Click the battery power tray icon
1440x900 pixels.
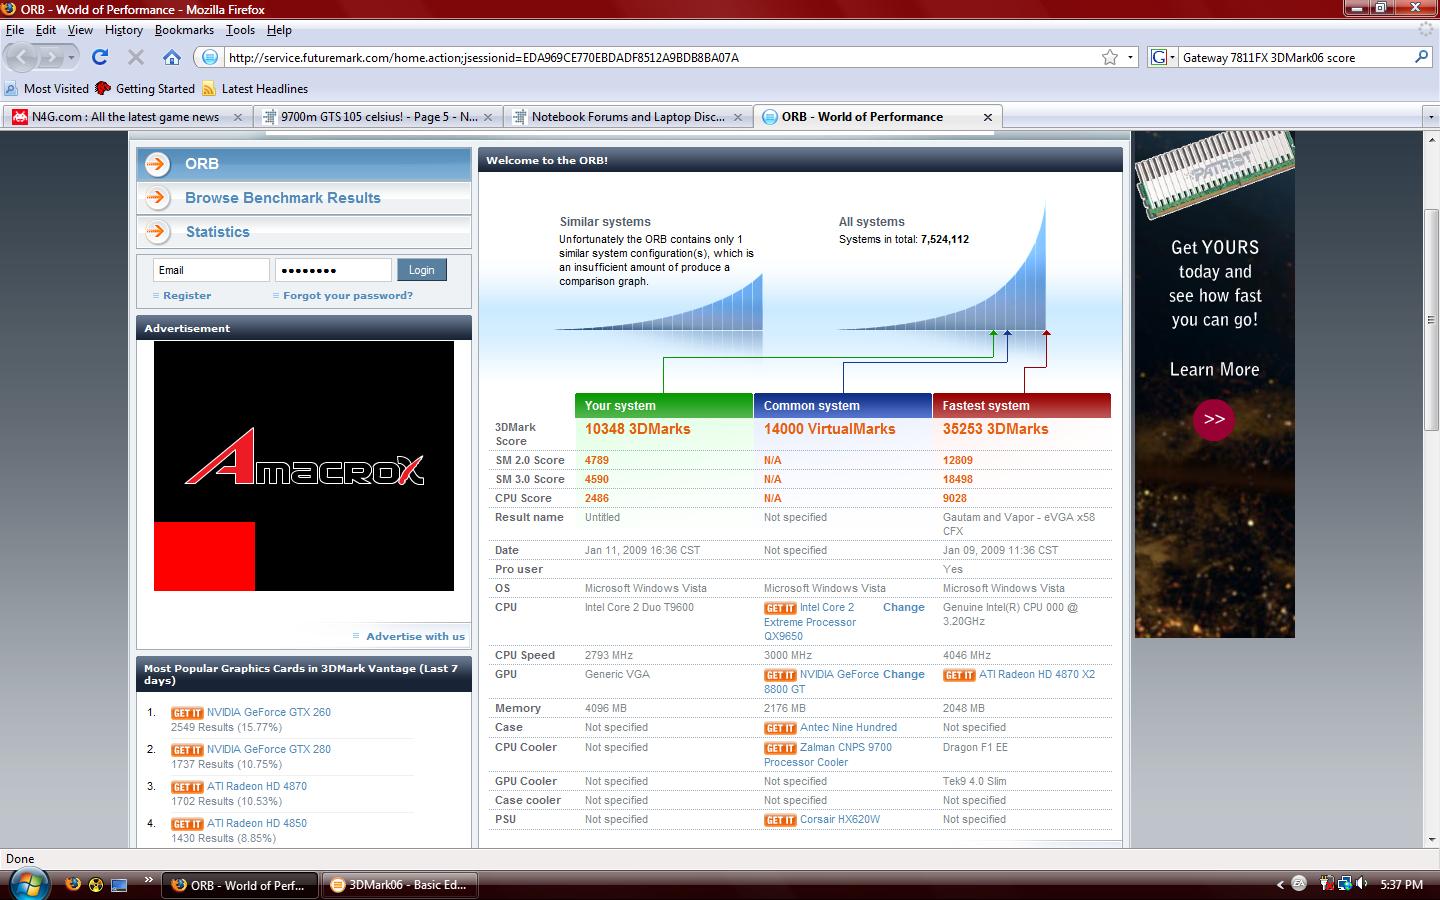(x=1327, y=884)
